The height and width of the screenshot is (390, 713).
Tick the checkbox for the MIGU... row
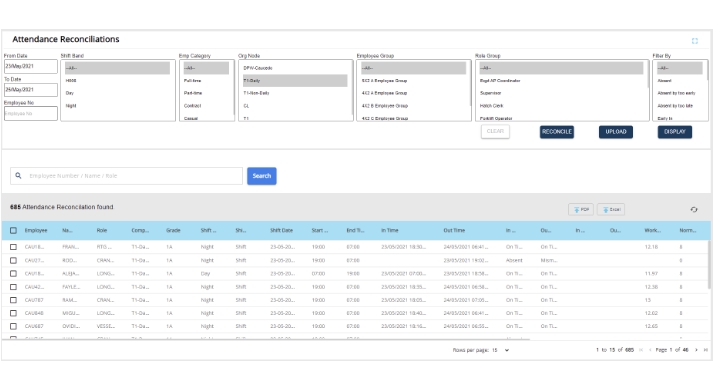pyautogui.click(x=13, y=313)
